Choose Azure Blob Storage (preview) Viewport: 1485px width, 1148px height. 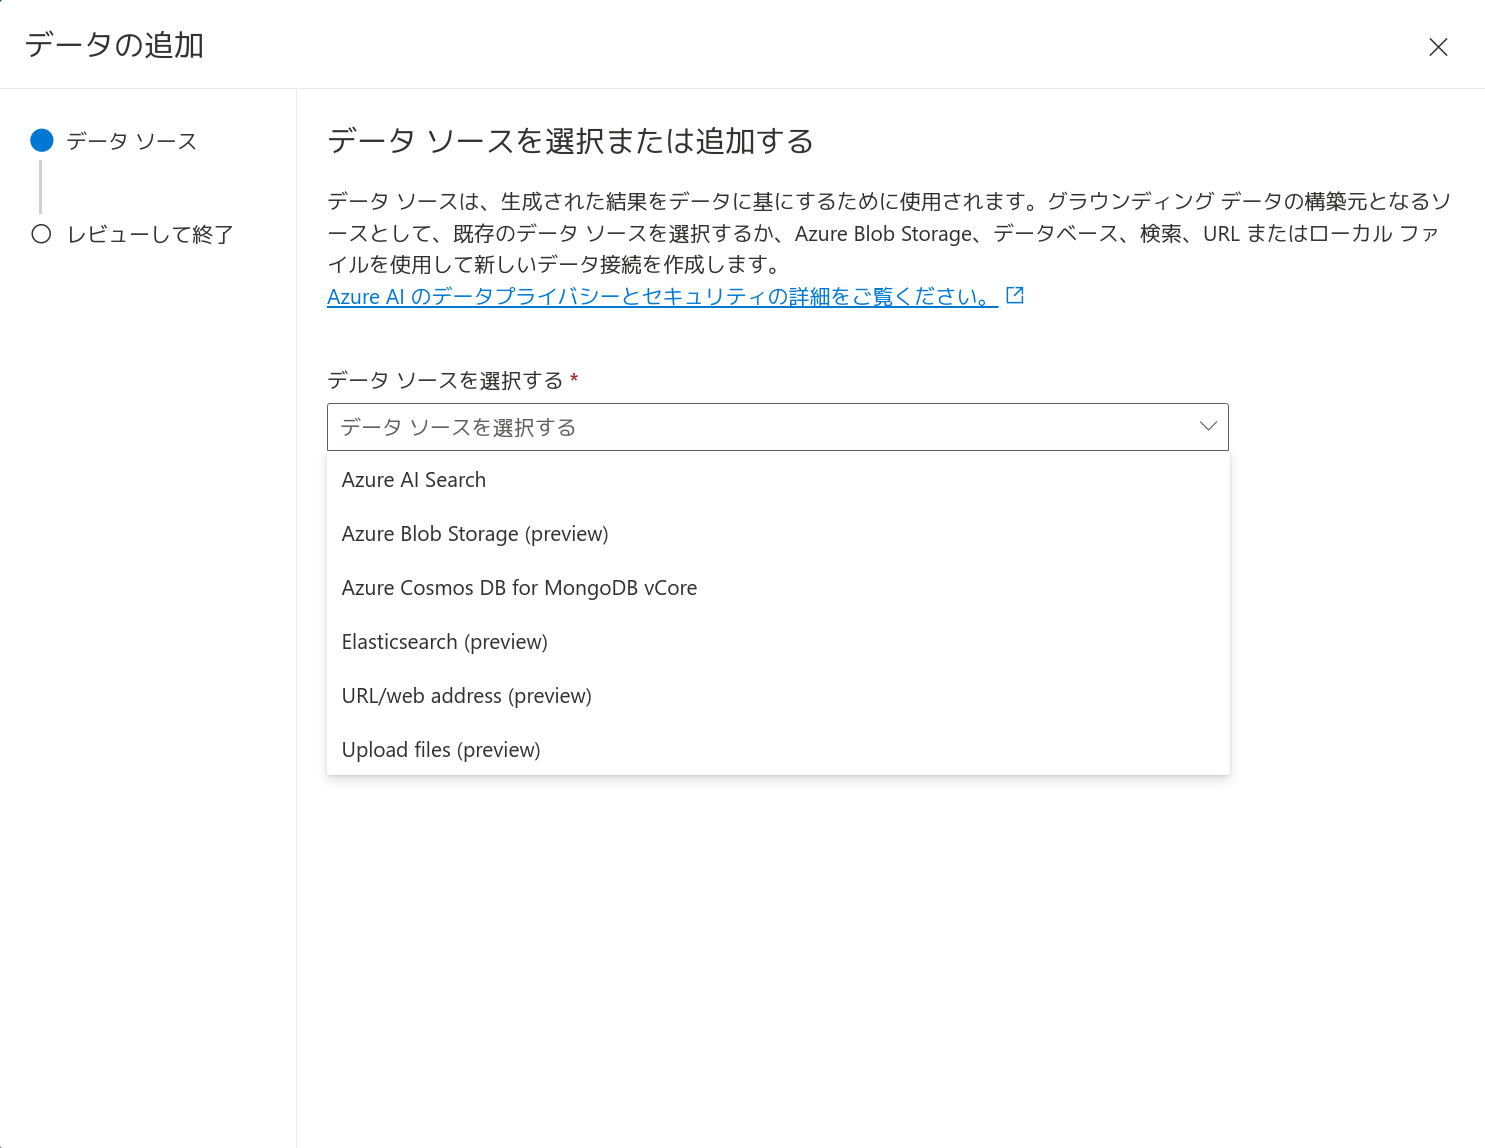click(778, 534)
